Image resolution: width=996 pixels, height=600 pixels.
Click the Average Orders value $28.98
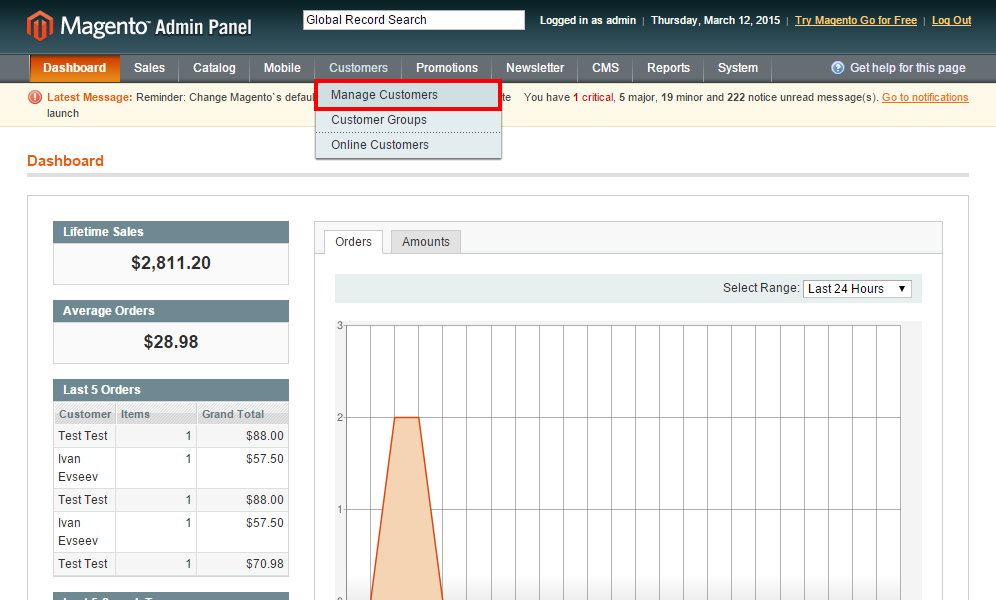[171, 342]
